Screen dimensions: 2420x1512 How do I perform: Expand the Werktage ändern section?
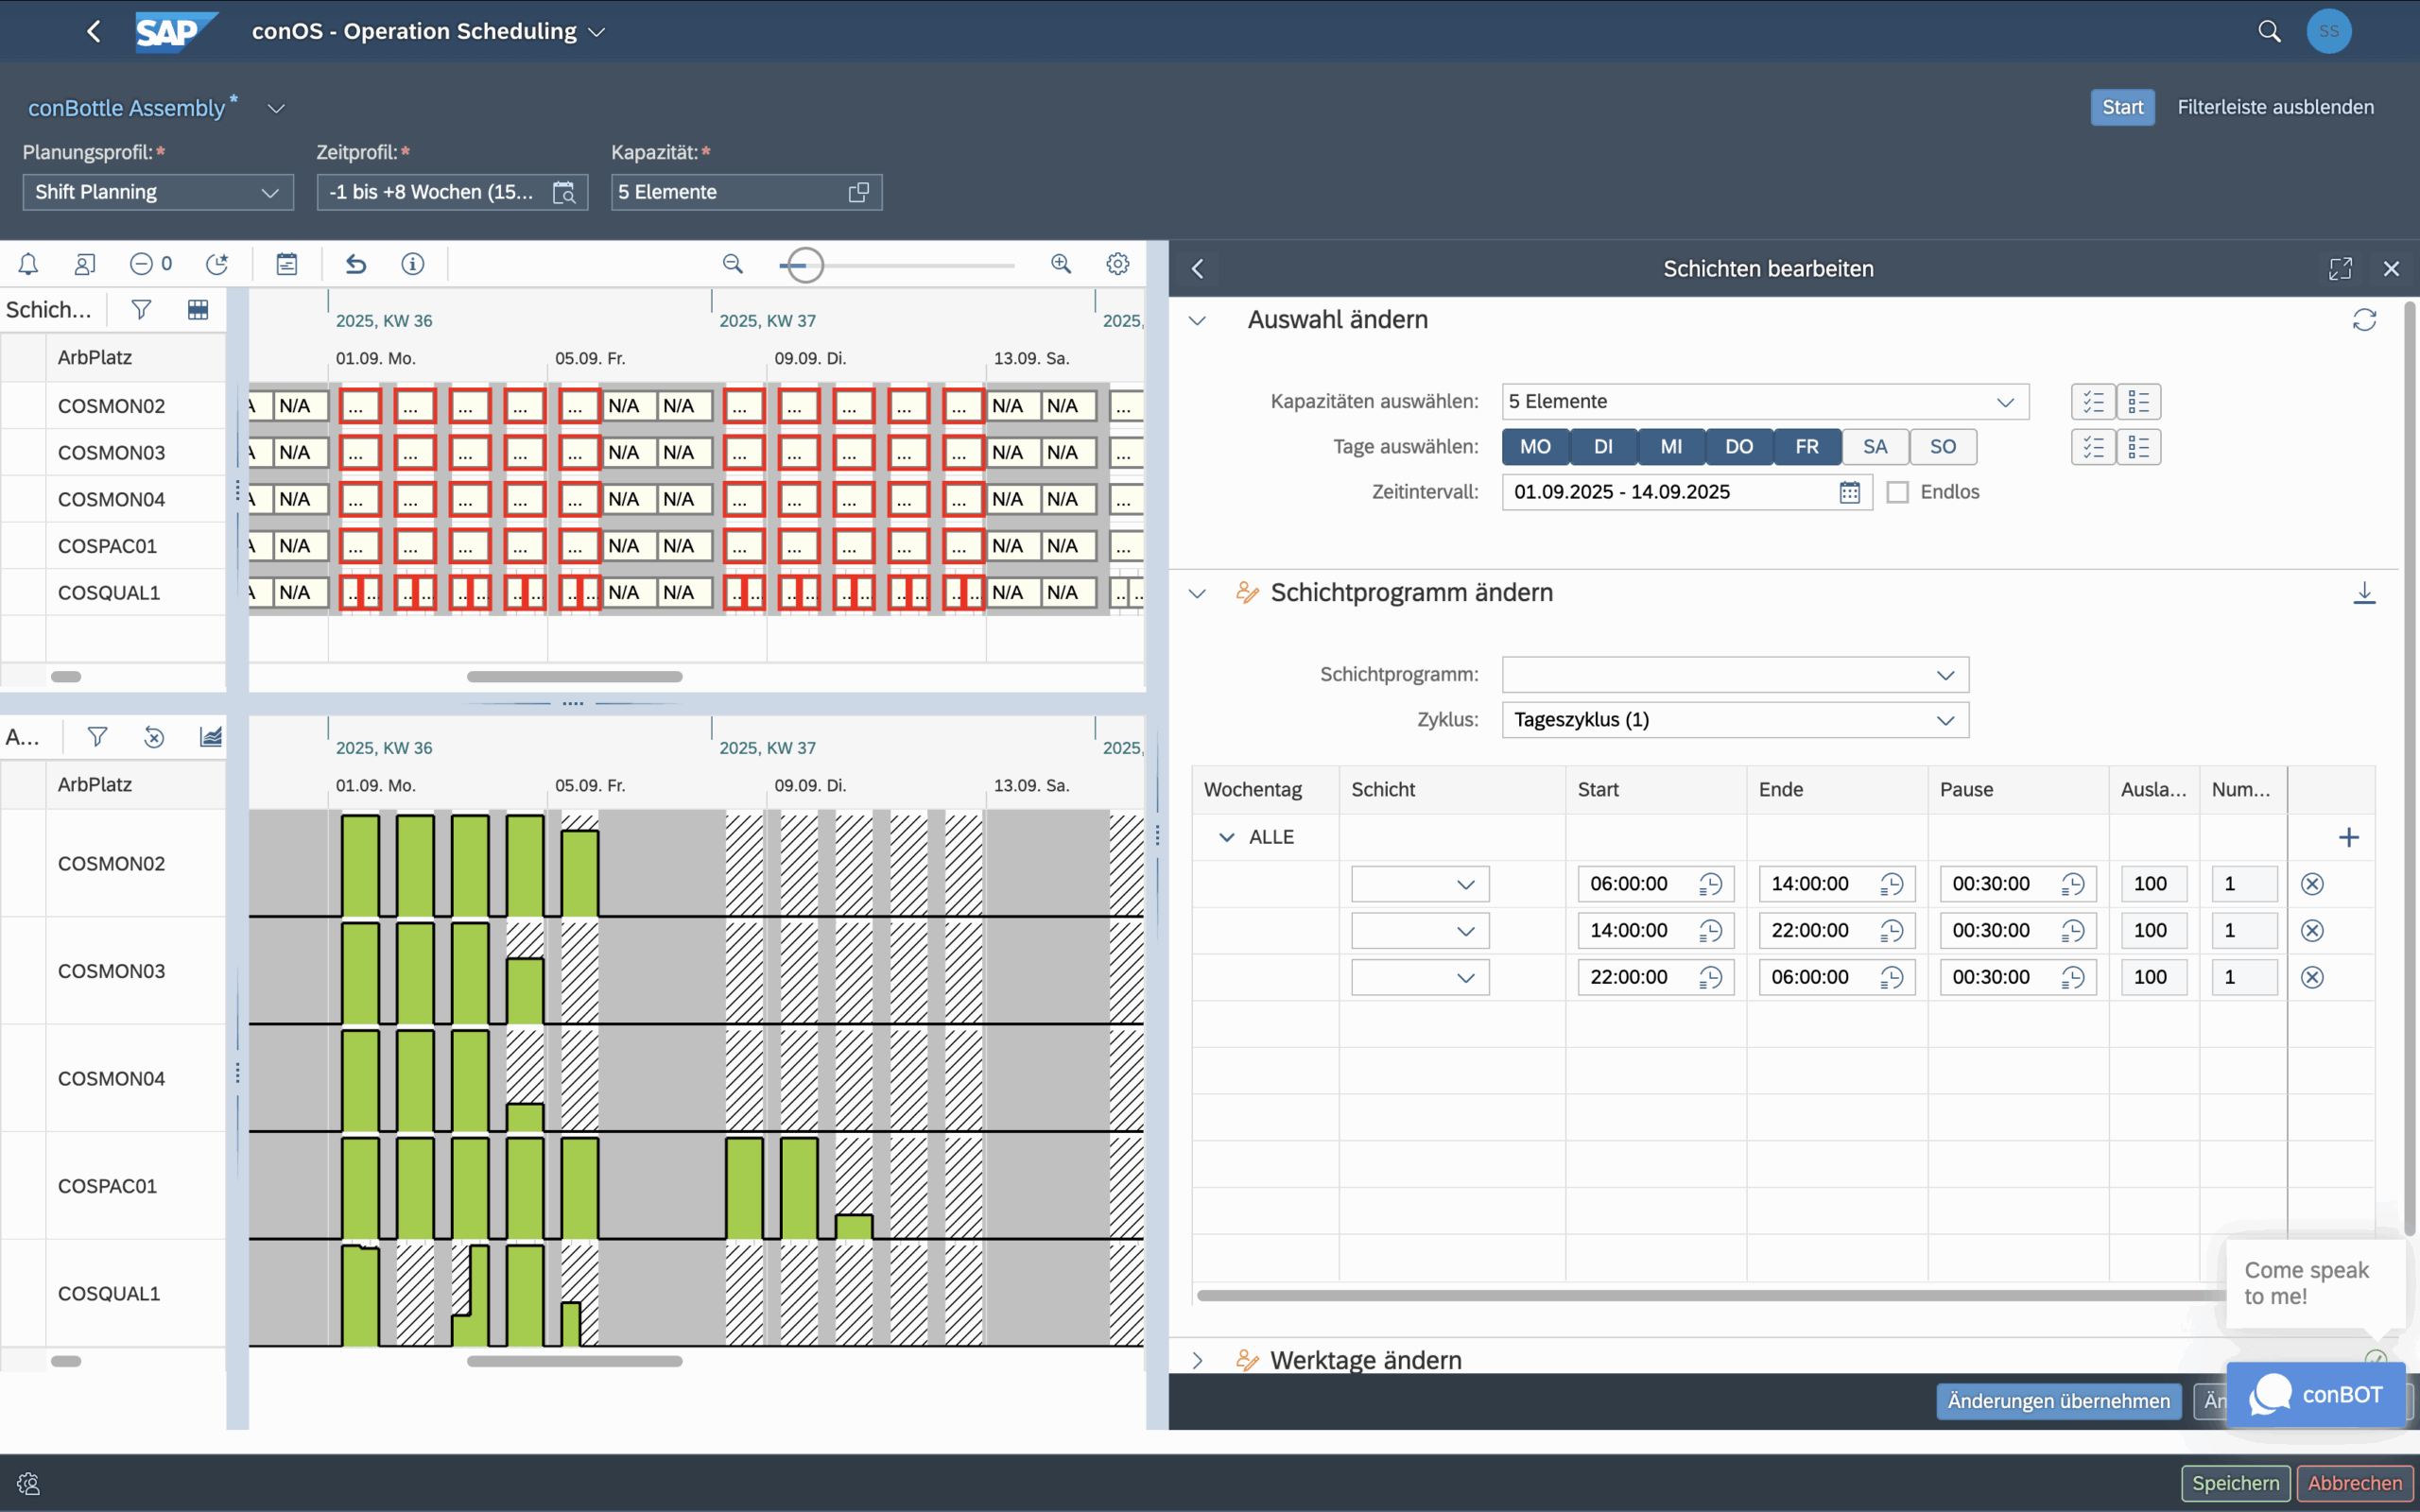pyautogui.click(x=1198, y=1360)
